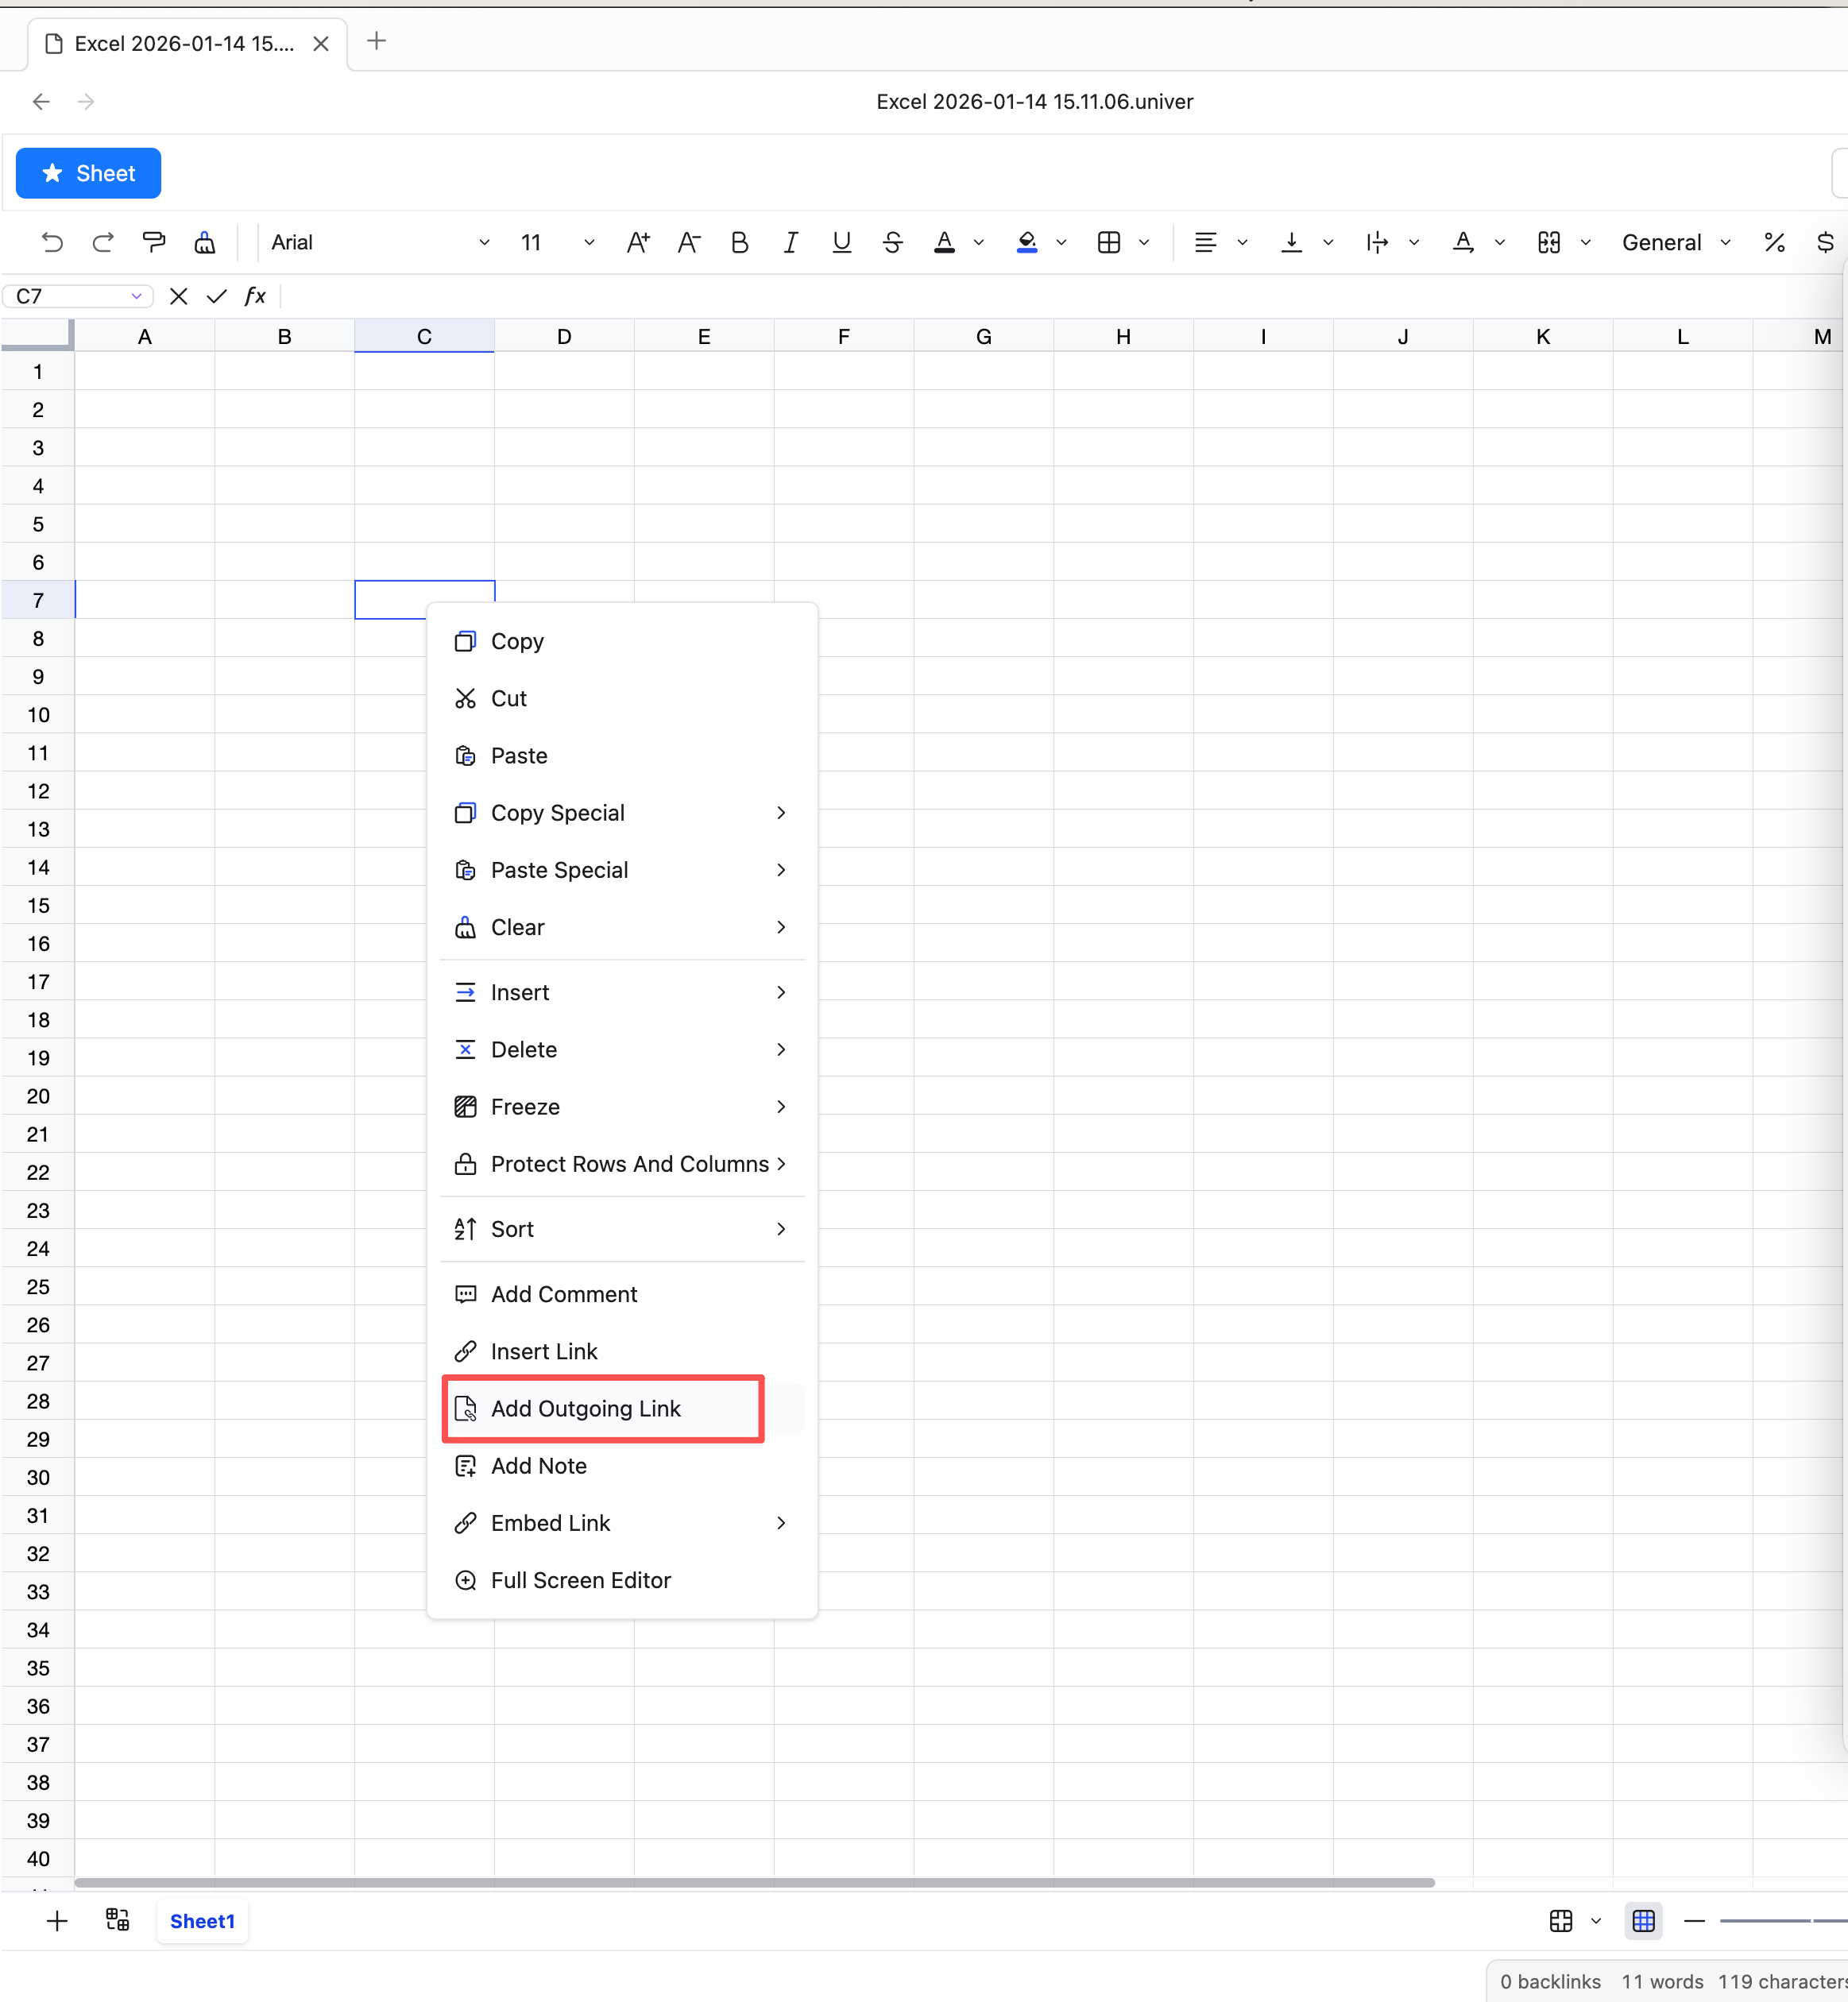Toggle underline formatting
Screen dimensions: 1848x2002
click(841, 242)
